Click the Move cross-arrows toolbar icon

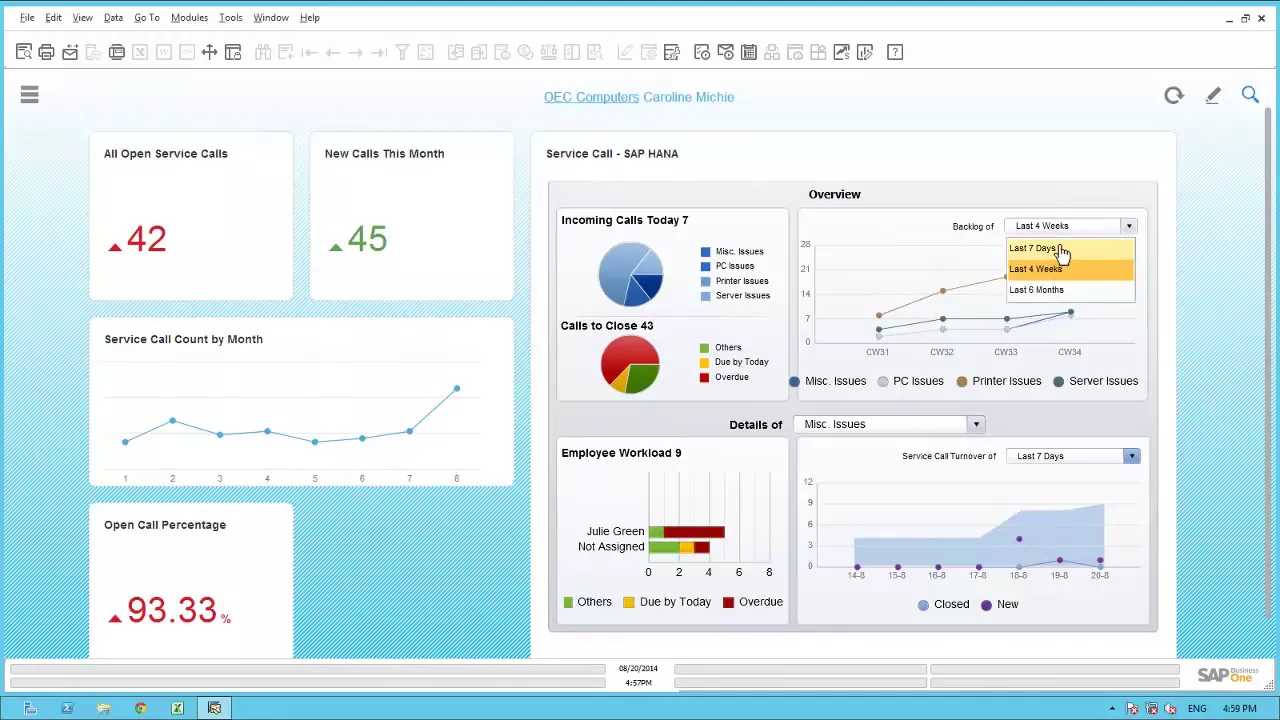click(209, 52)
